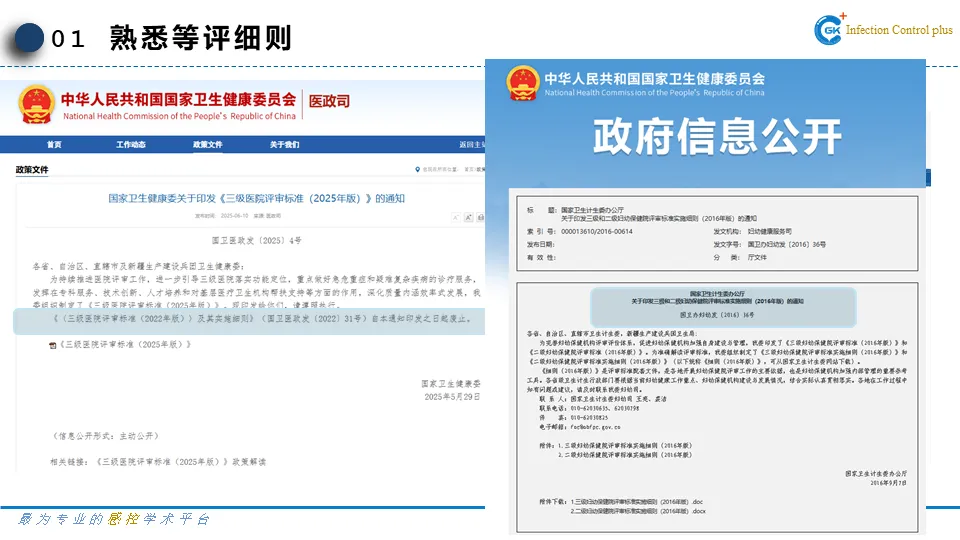Click the increase font size icon
Image resolution: width=960 pixels, height=540 pixels.
468,217
